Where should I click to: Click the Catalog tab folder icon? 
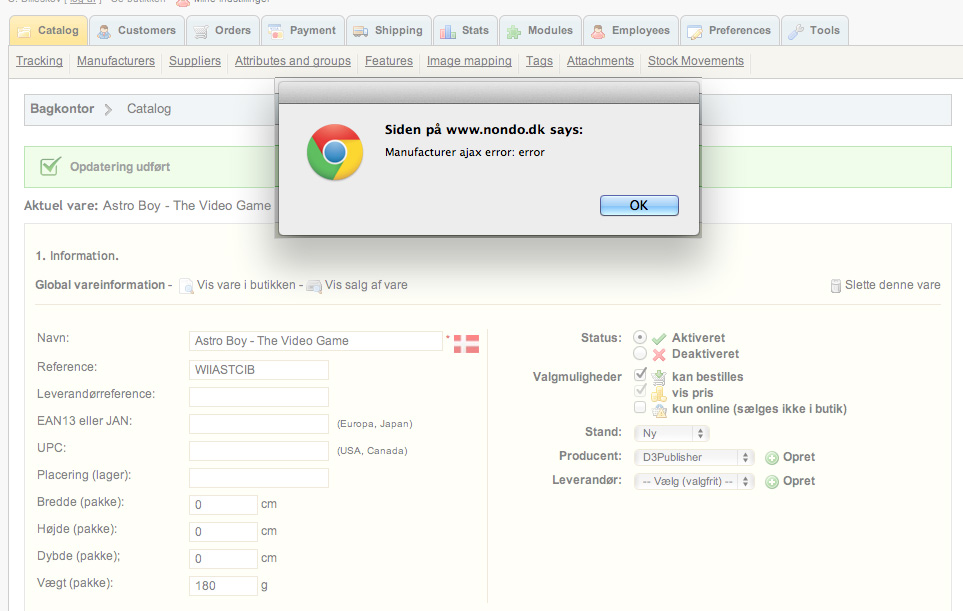[x=24, y=32]
